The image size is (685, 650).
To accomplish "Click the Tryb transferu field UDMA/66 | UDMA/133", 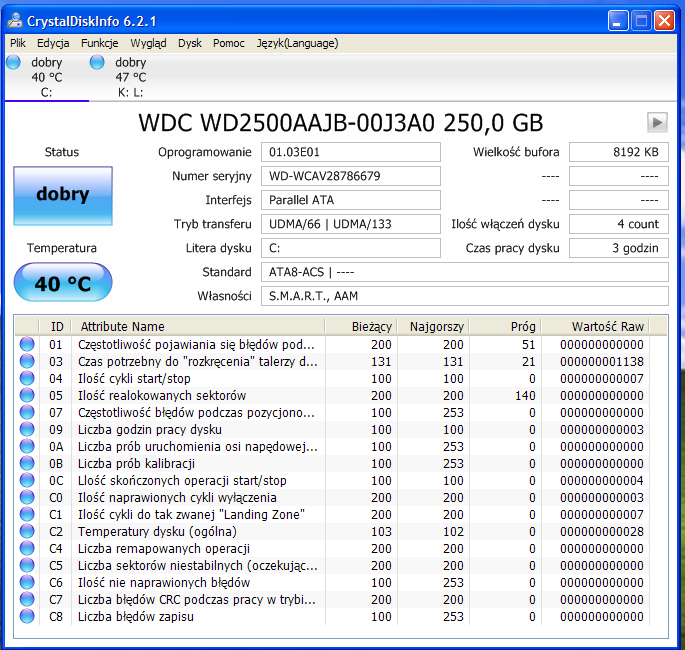I will coord(351,224).
